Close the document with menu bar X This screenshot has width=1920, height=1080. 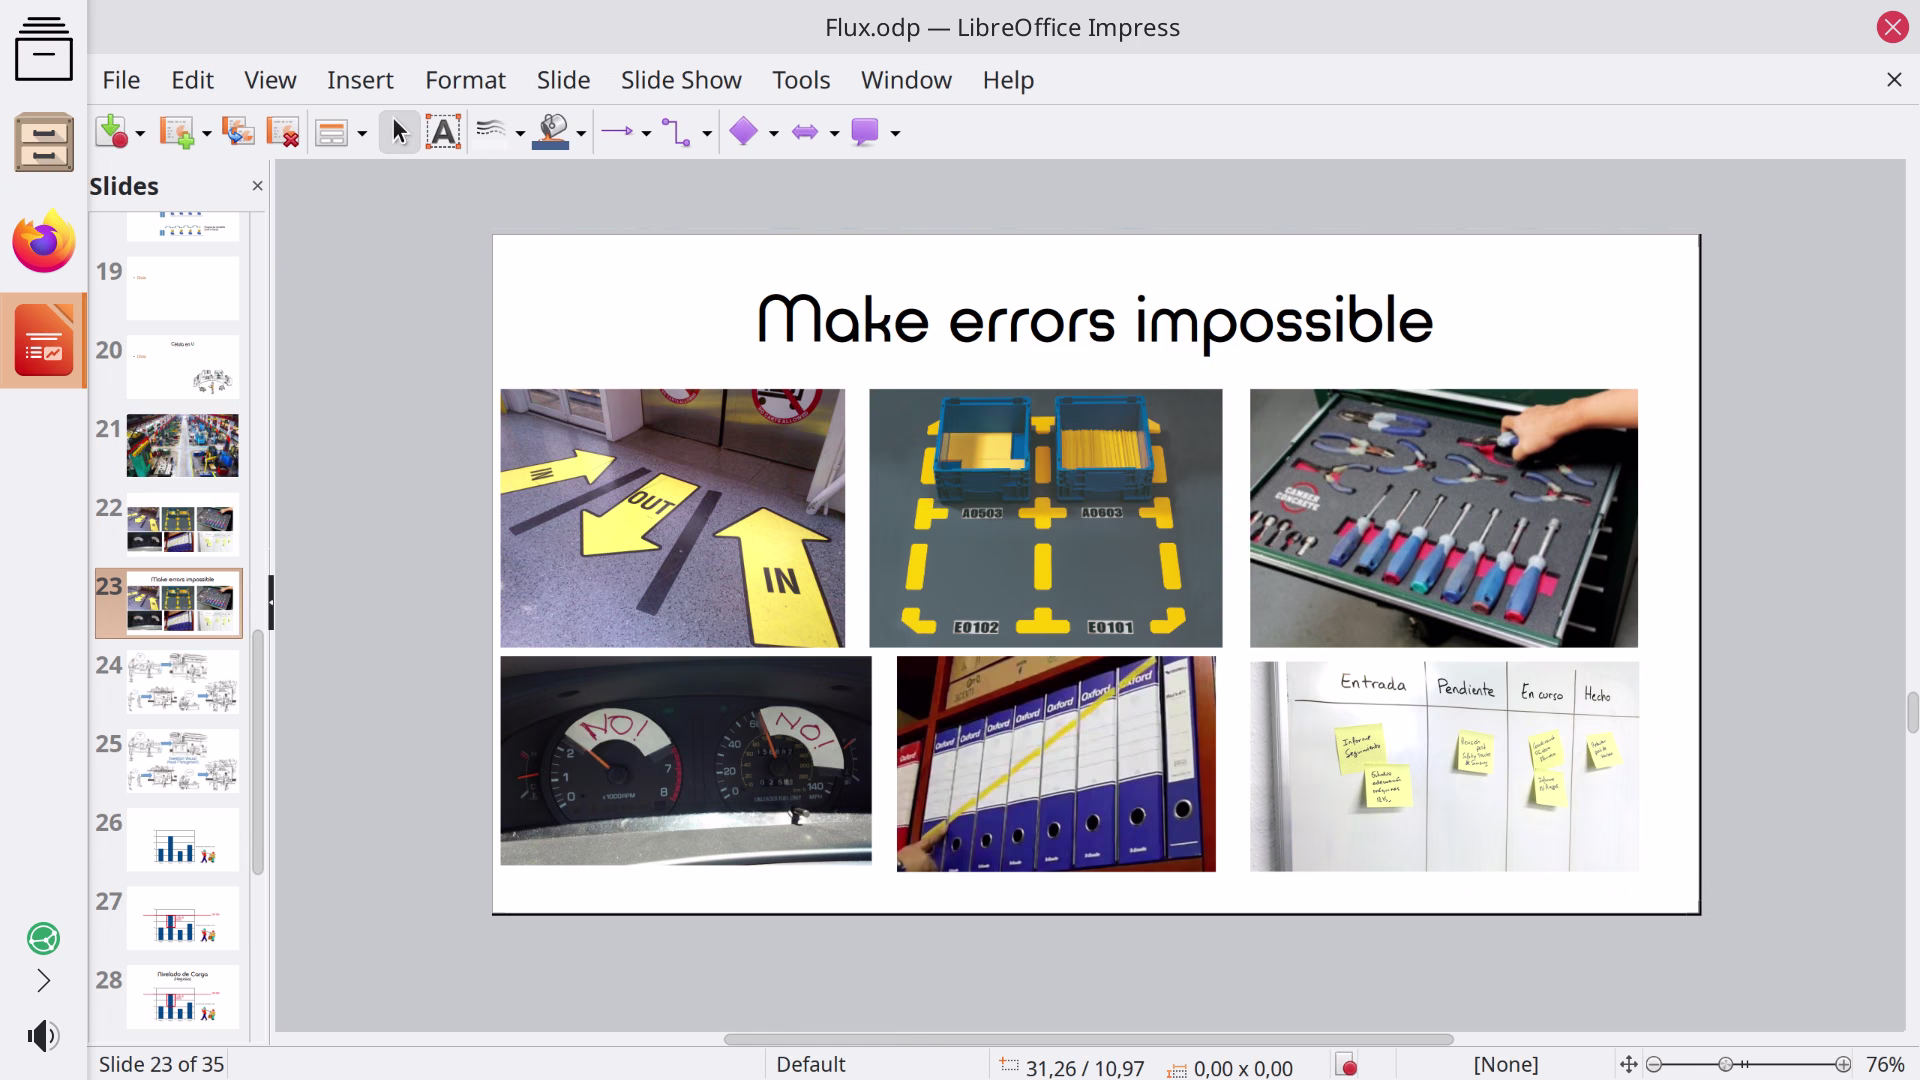pos(1894,80)
